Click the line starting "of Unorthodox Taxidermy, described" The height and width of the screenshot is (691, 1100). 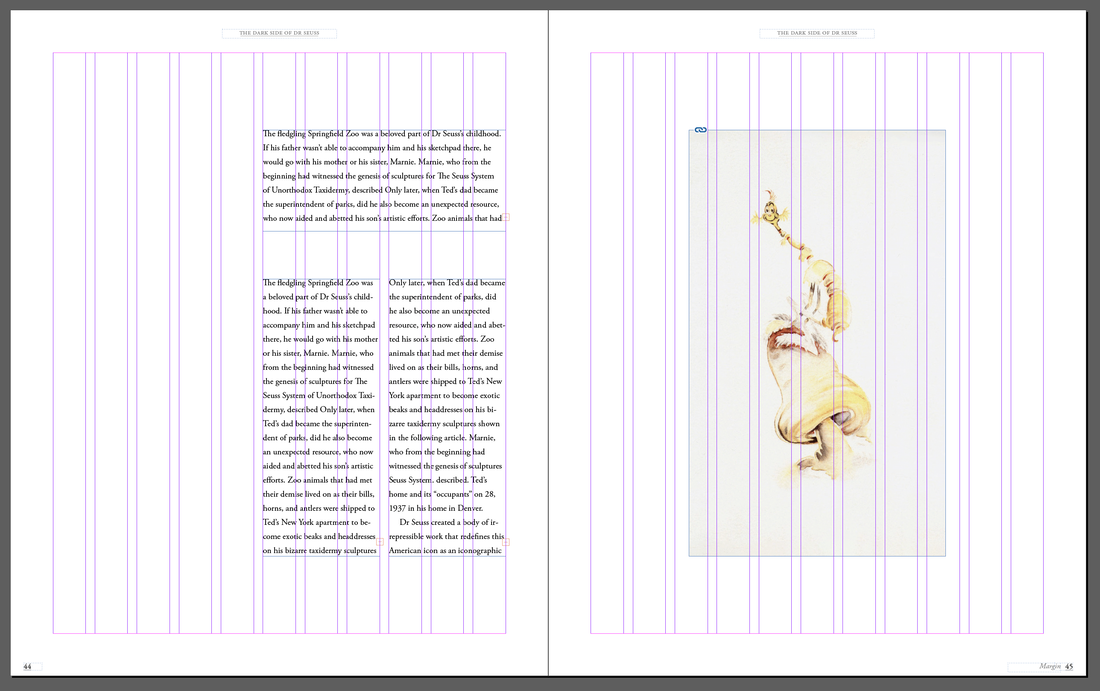[x=380, y=190]
